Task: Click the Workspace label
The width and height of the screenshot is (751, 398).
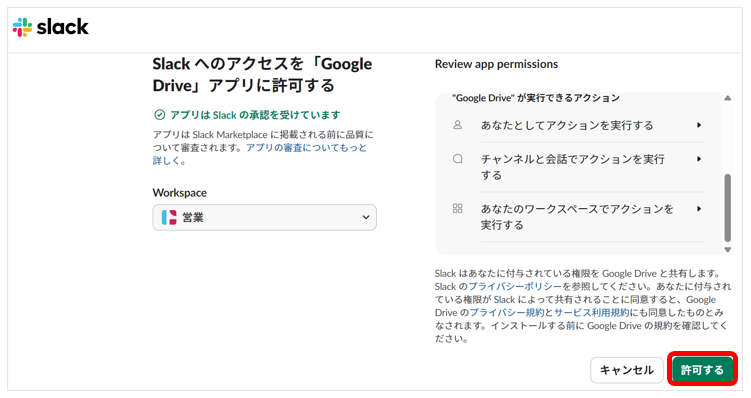Action: pos(180,193)
